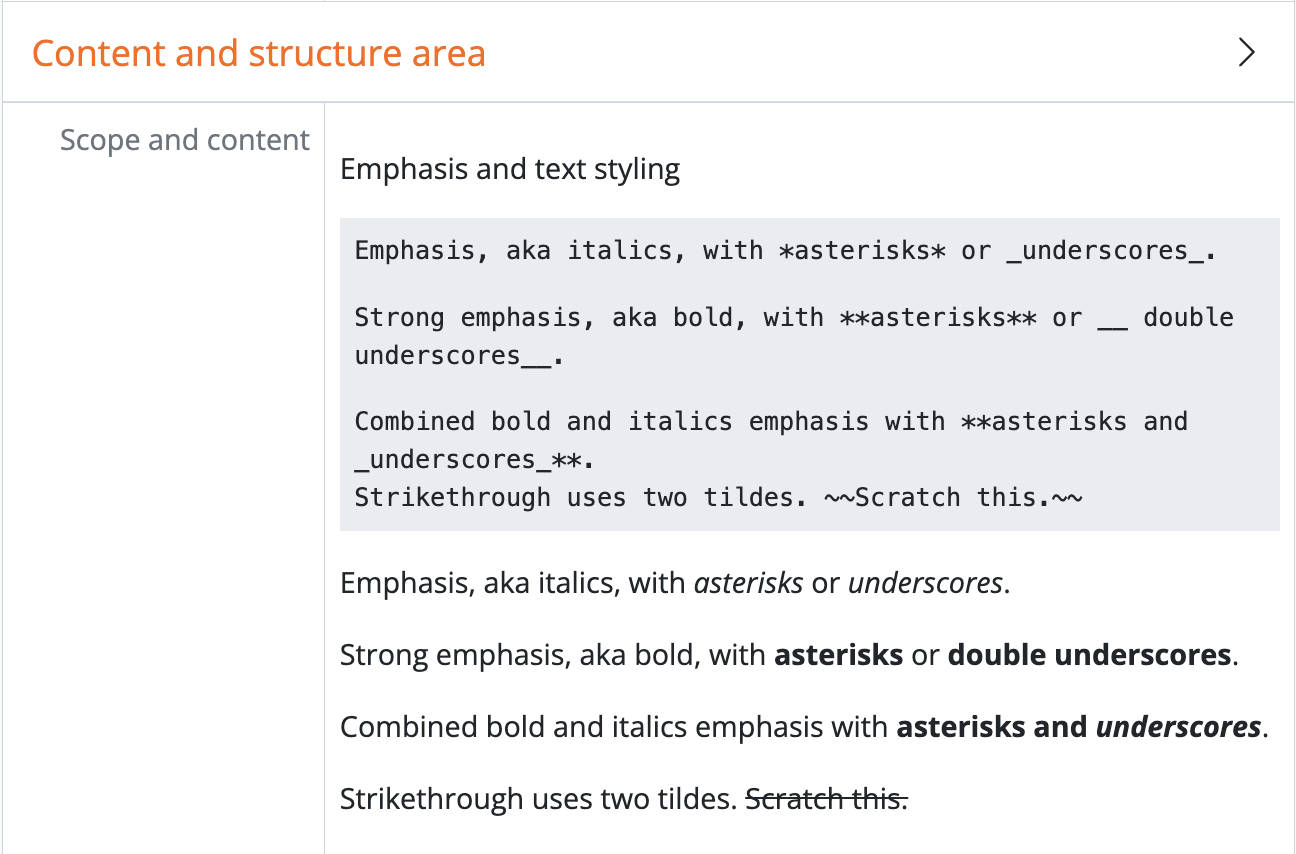
Task: Click the italic-only word 'underscores' in rendered text
Action: coord(925,583)
